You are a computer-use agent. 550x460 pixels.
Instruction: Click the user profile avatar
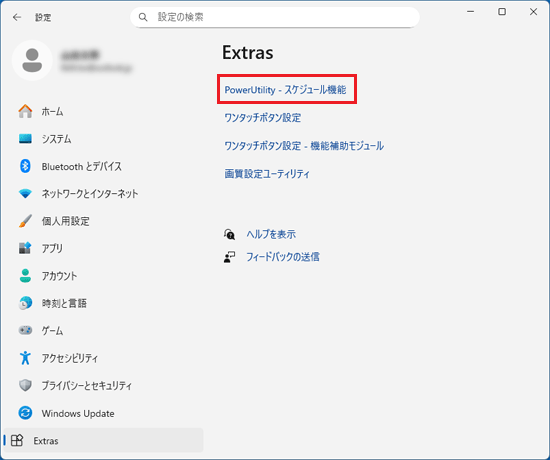click(x=32, y=60)
